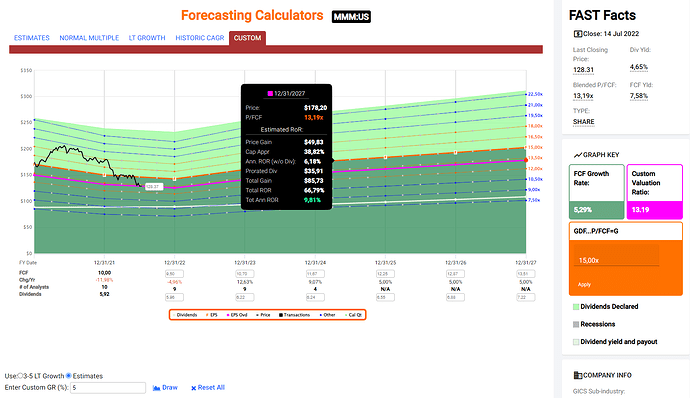The image size is (690, 398).
Task: Click the Tot Ann ROR 9,81% in tooltip
Action: [312, 200]
